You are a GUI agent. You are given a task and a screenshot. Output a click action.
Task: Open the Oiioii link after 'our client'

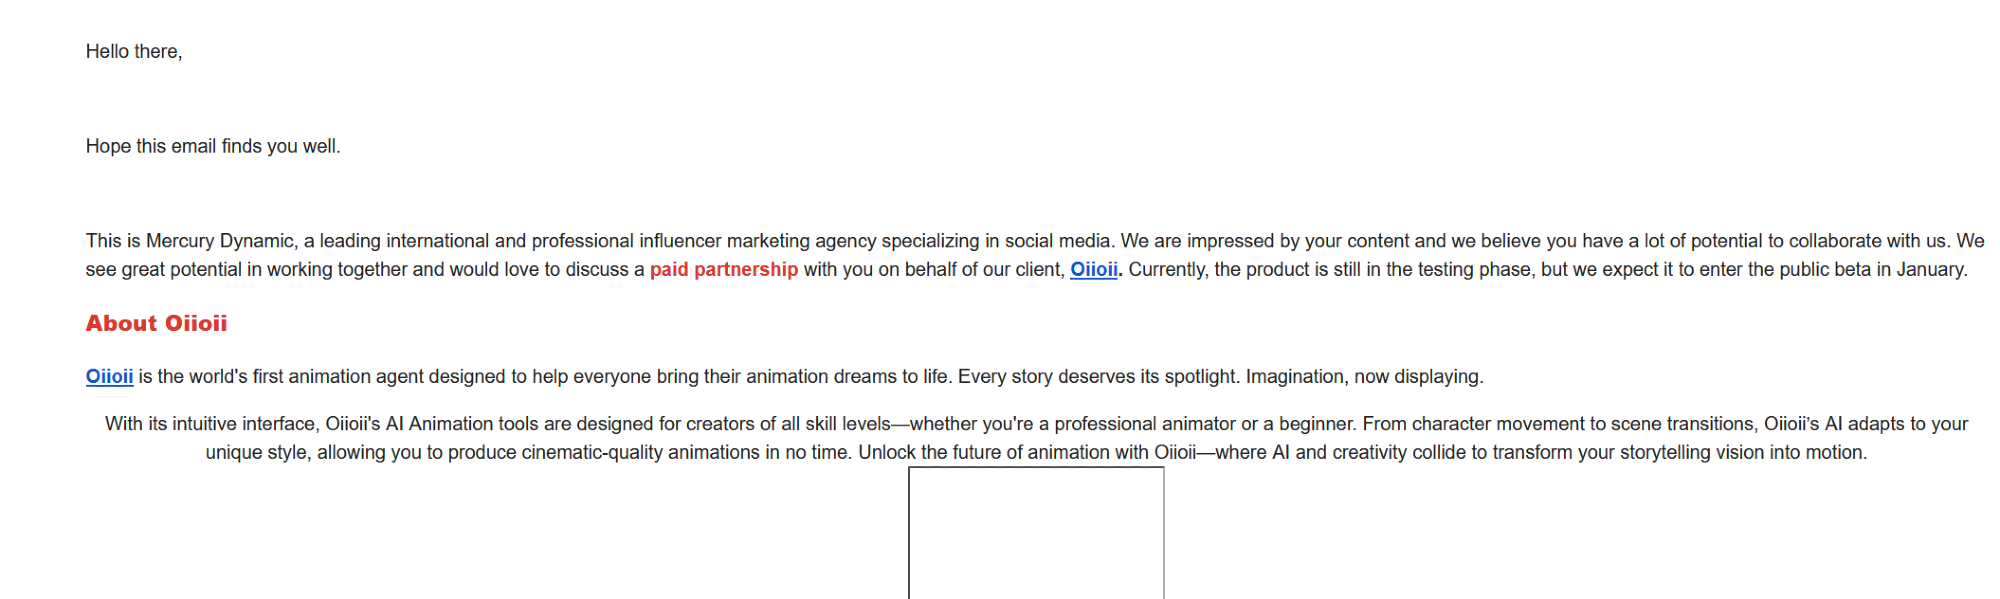pos(1093,270)
